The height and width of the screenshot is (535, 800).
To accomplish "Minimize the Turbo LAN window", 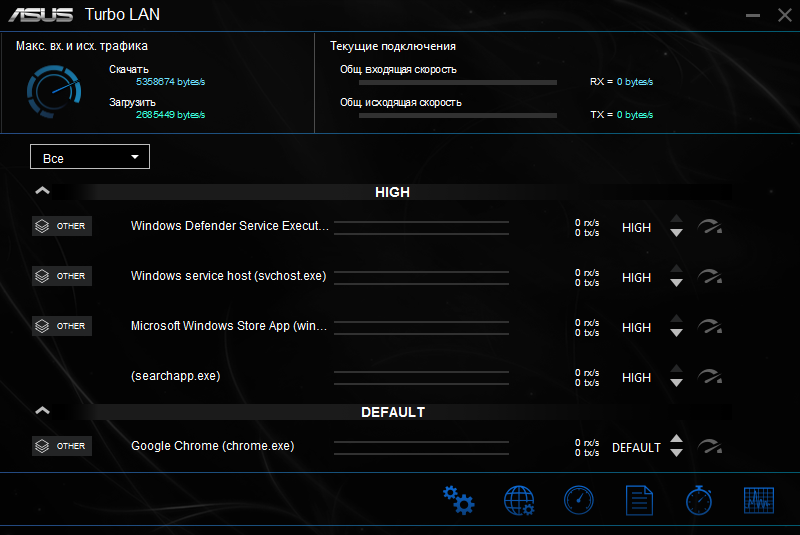I will [x=753, y=15].
